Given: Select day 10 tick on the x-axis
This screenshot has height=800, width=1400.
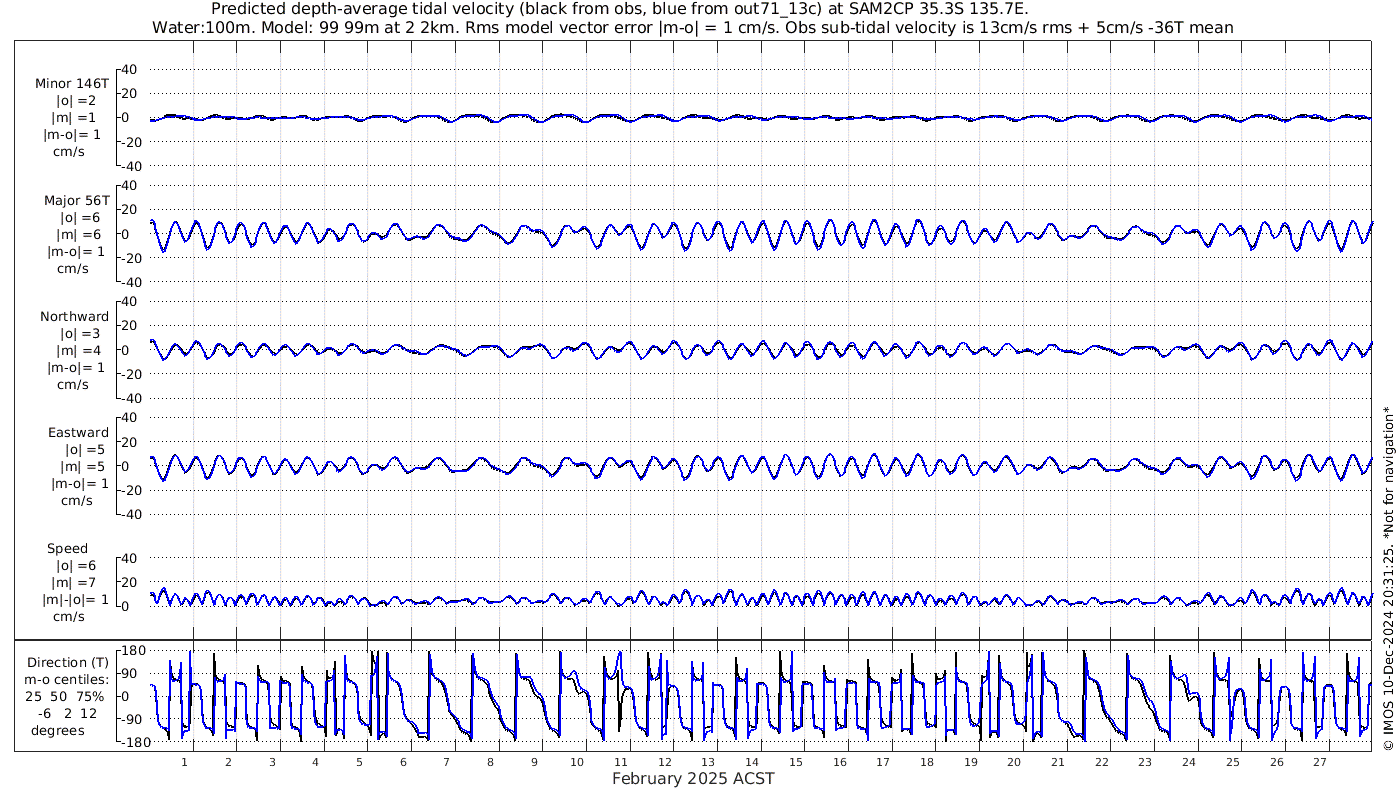Looking at the screenshot, I should tap(577, 762).
